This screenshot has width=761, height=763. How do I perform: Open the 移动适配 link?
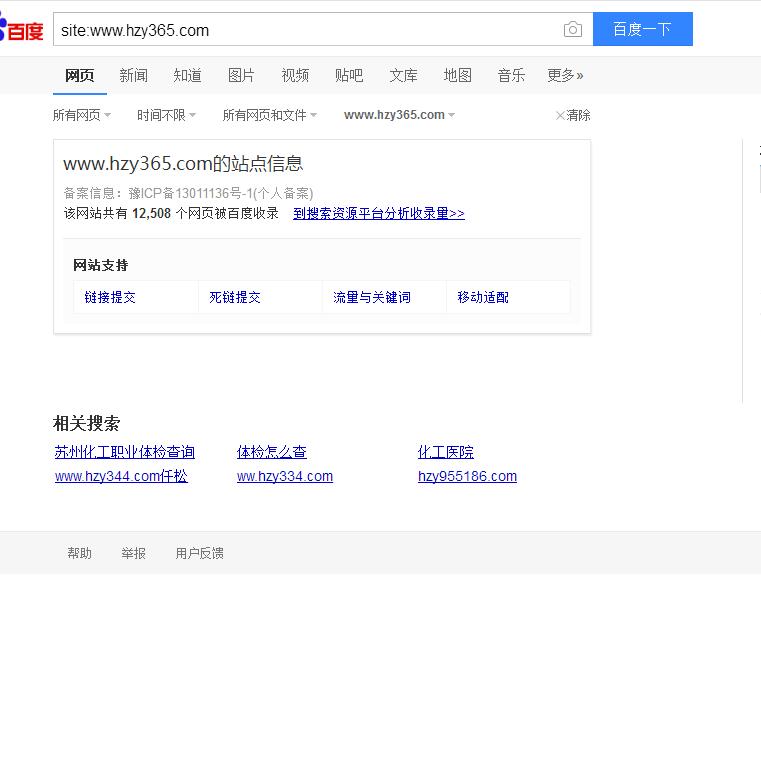coord(483,297)
